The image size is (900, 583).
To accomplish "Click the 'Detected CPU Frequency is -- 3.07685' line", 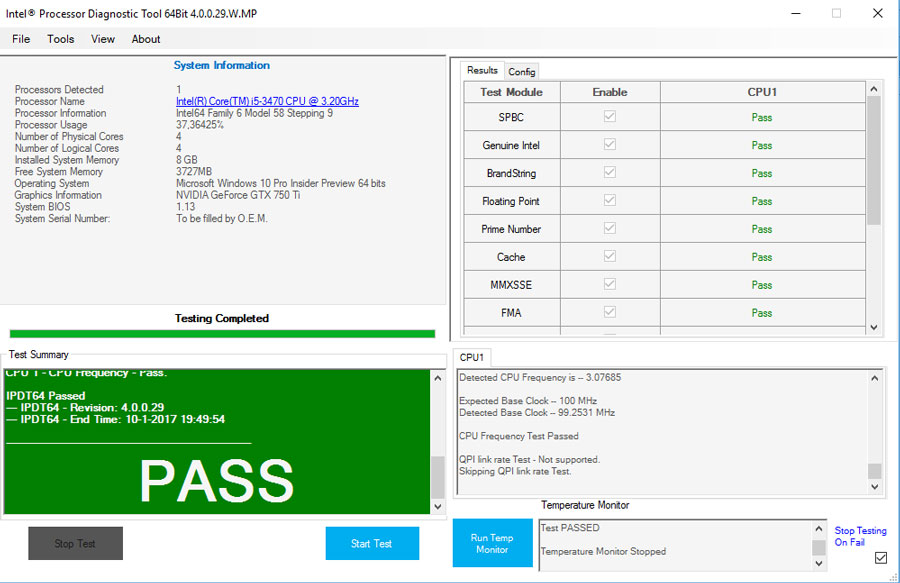I will coord(540,378).
